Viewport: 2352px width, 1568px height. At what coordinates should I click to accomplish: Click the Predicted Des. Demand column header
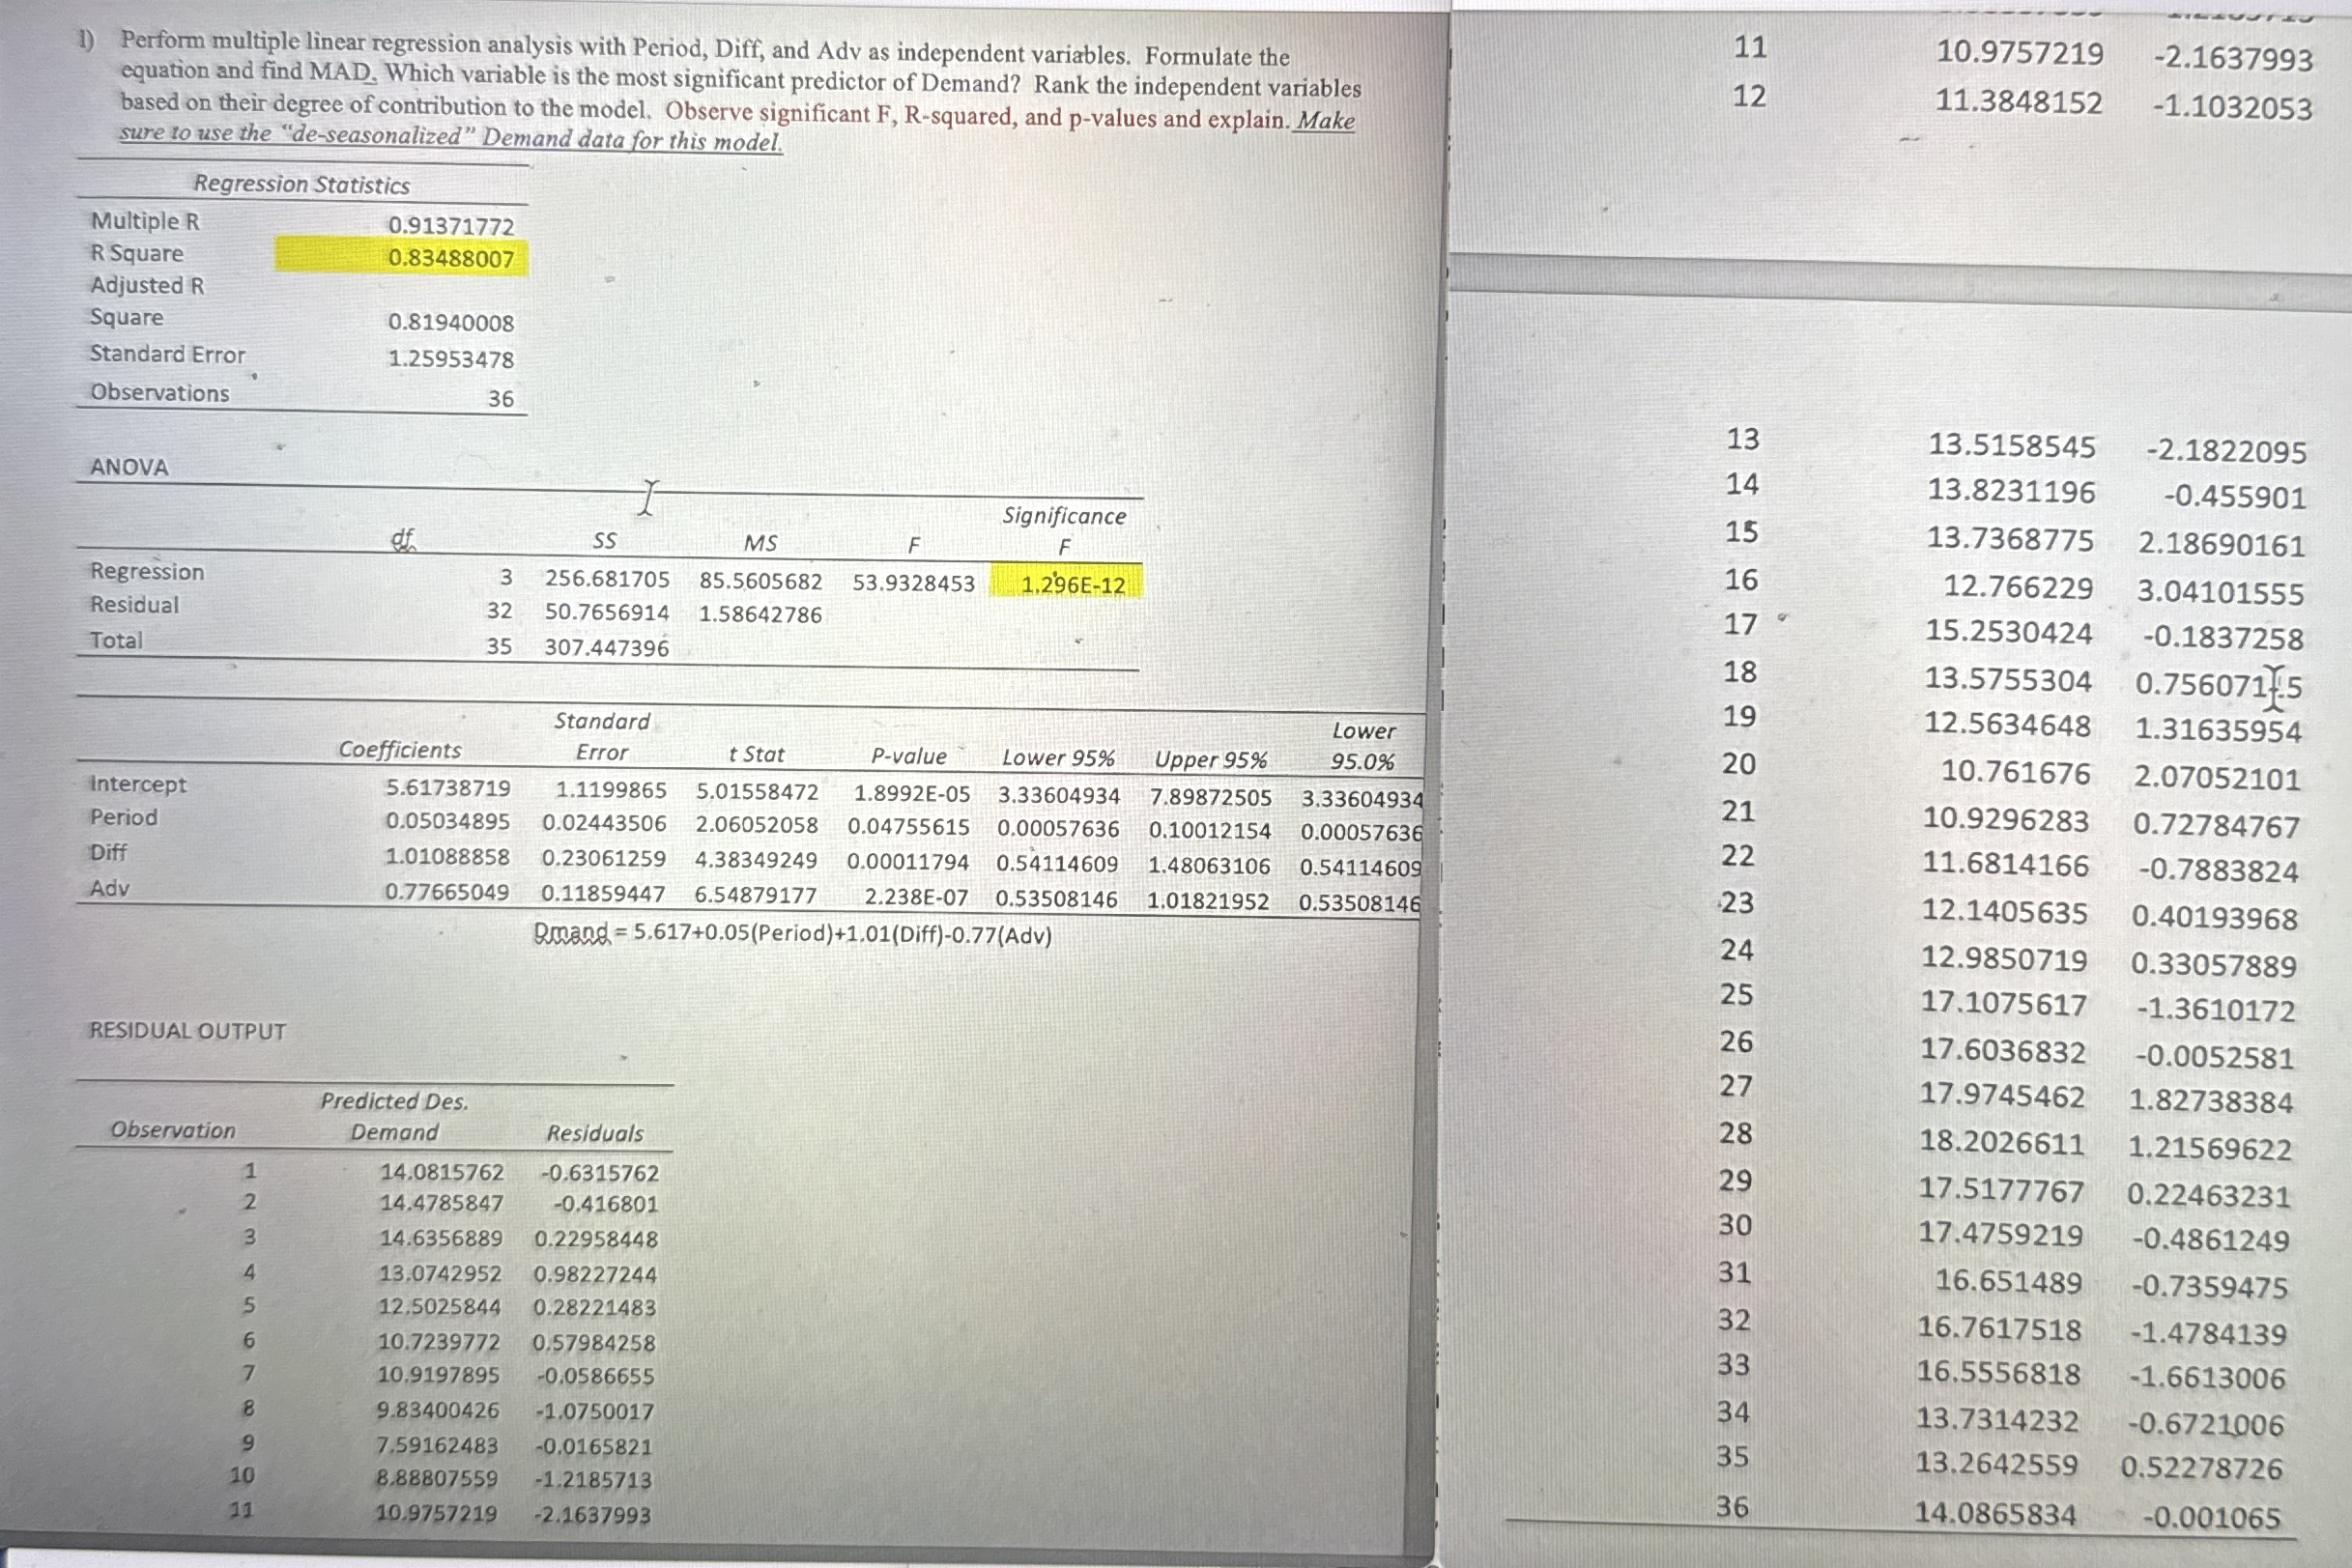[x=394, y=1116]
